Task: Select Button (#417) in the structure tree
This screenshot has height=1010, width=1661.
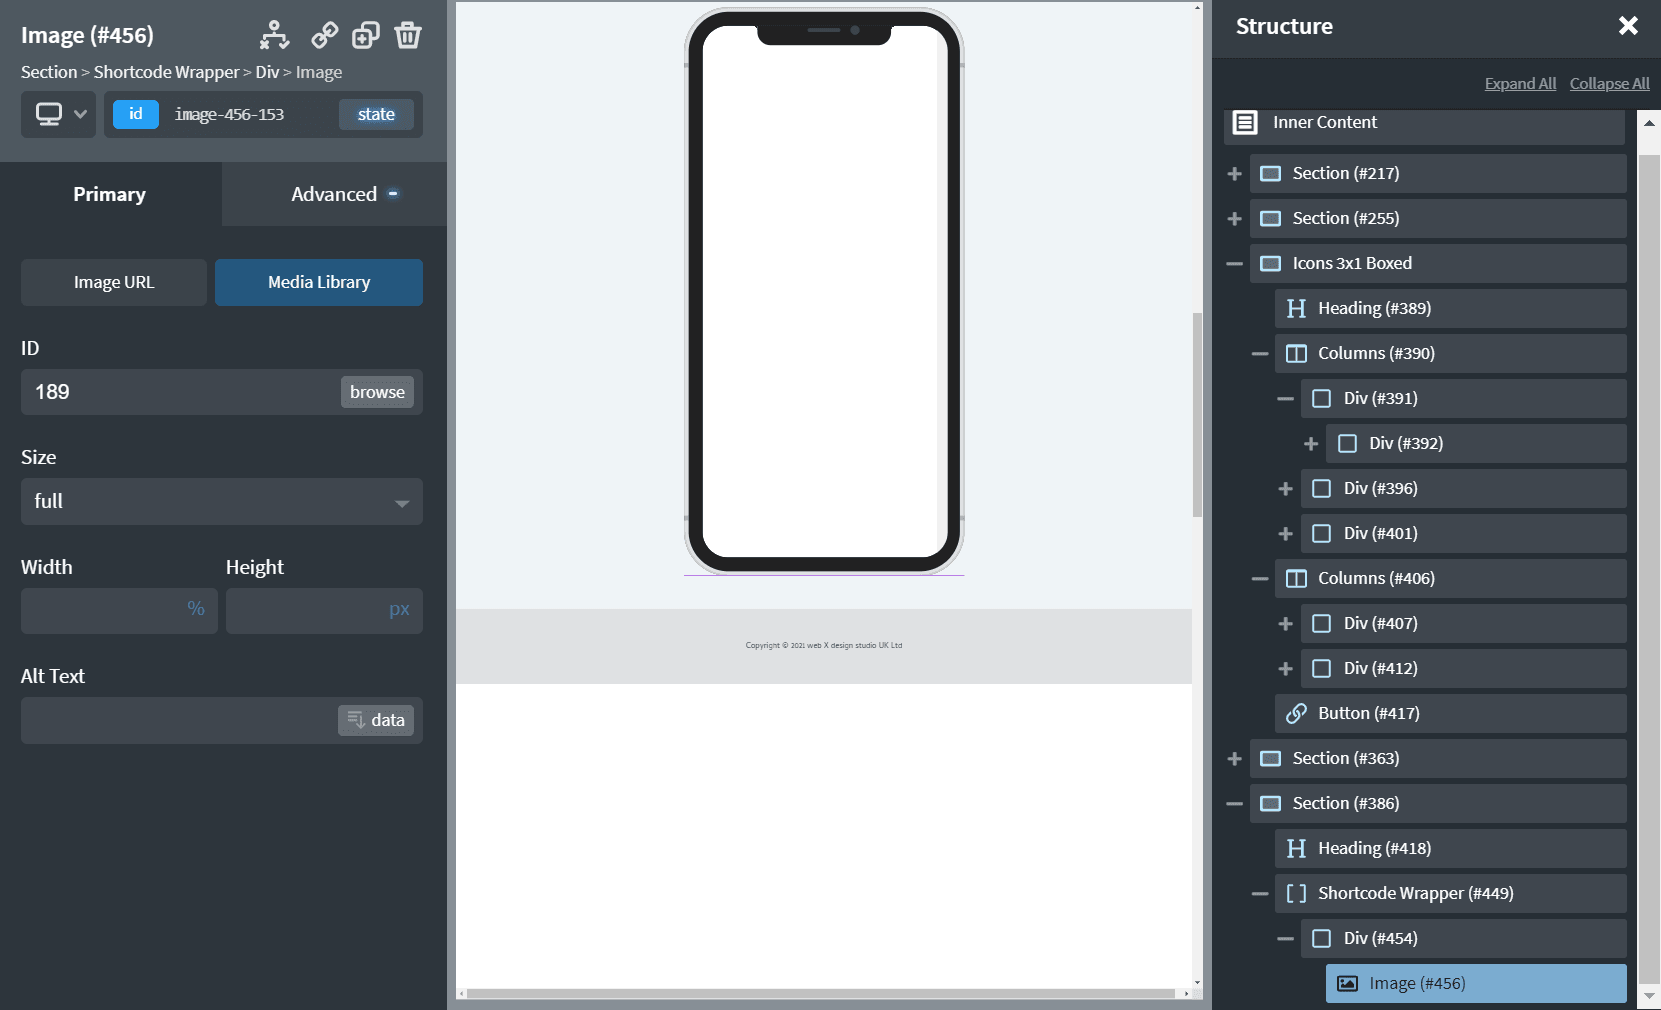Action: (x=1450, y=713)
